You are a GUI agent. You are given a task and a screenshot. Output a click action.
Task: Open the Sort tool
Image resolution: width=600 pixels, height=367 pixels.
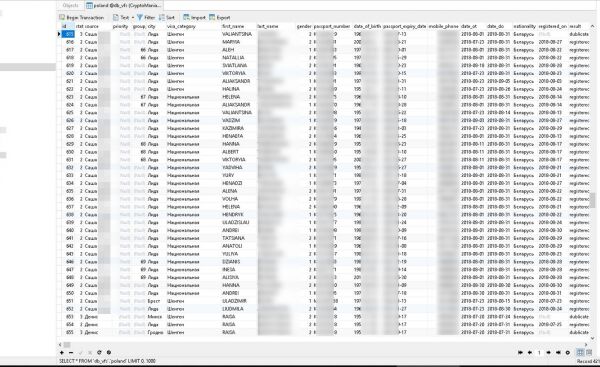pos(167,18)
